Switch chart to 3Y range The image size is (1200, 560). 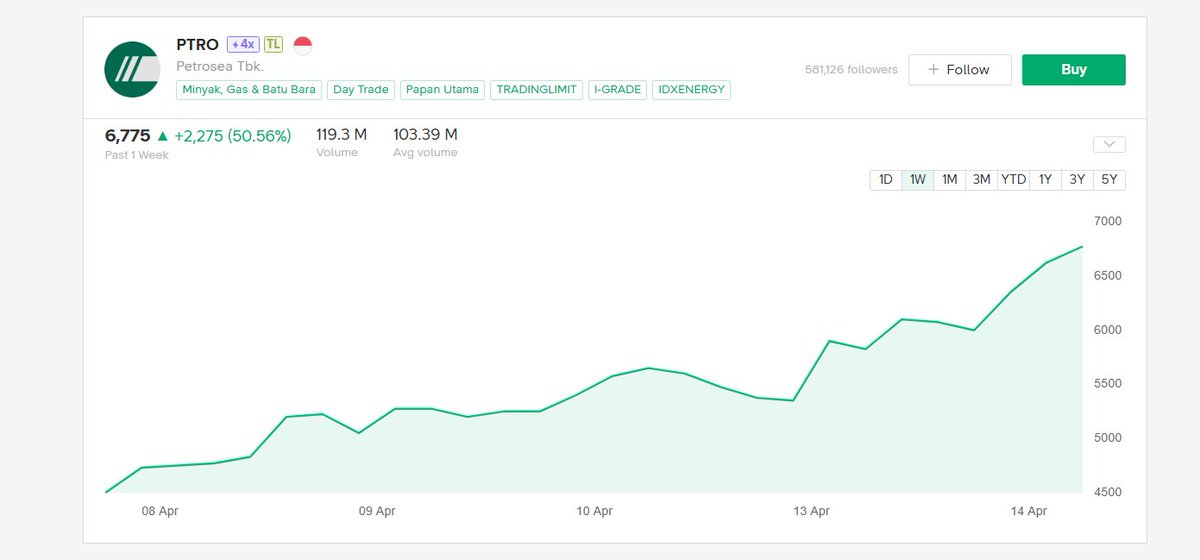(x=1078, y=180)
